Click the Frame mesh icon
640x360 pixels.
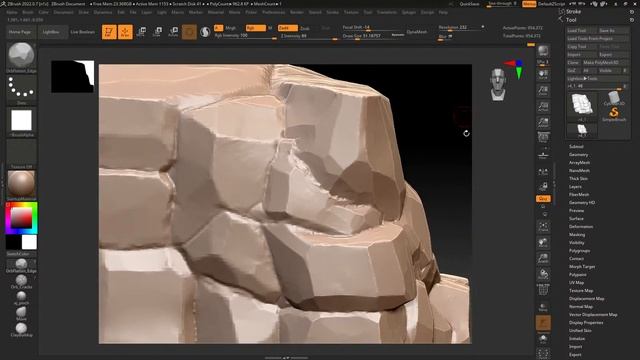pyautogui.click(x=543, y=227)
